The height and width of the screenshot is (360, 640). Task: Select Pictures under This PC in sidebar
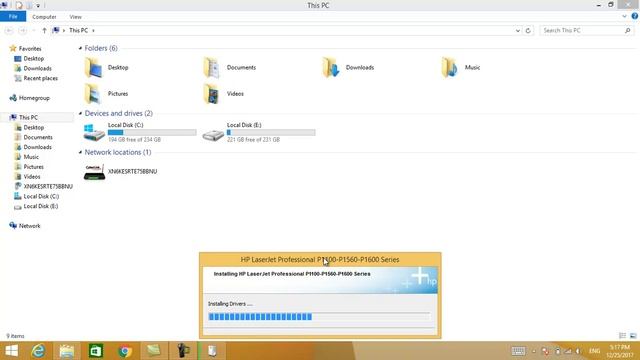[x=33, y=167]
